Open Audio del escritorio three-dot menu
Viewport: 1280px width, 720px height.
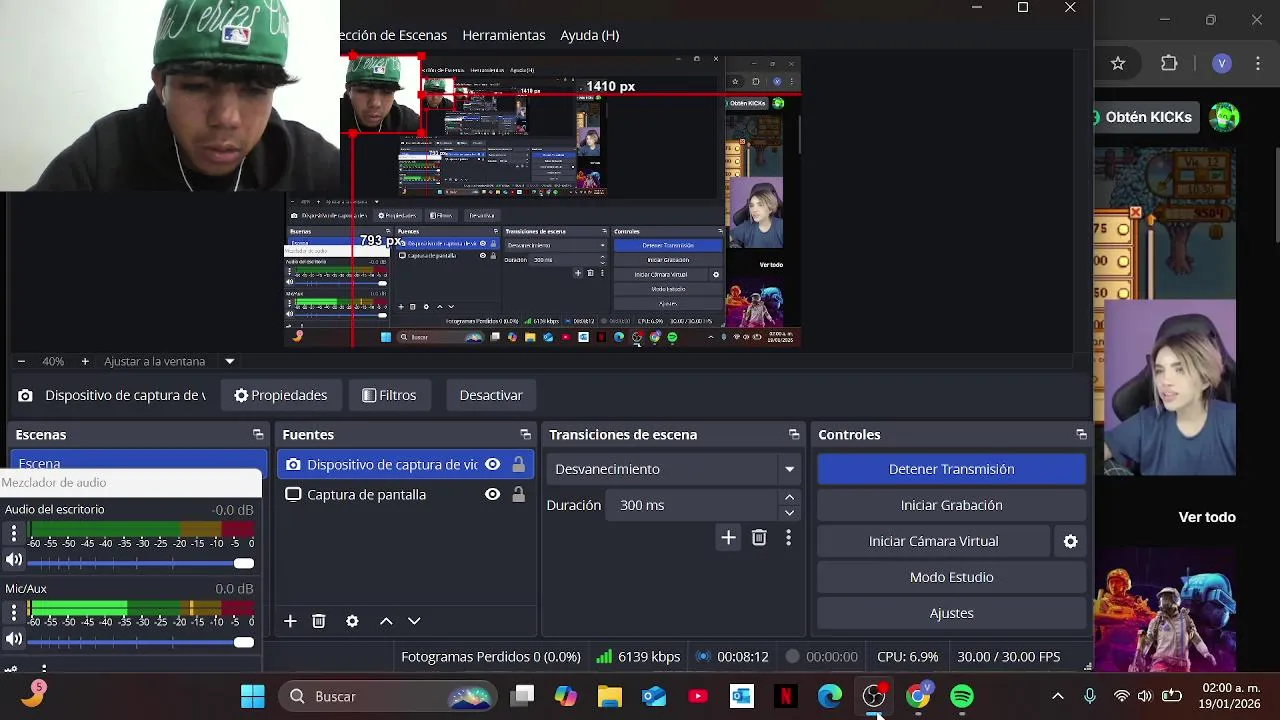click(14, 532)
